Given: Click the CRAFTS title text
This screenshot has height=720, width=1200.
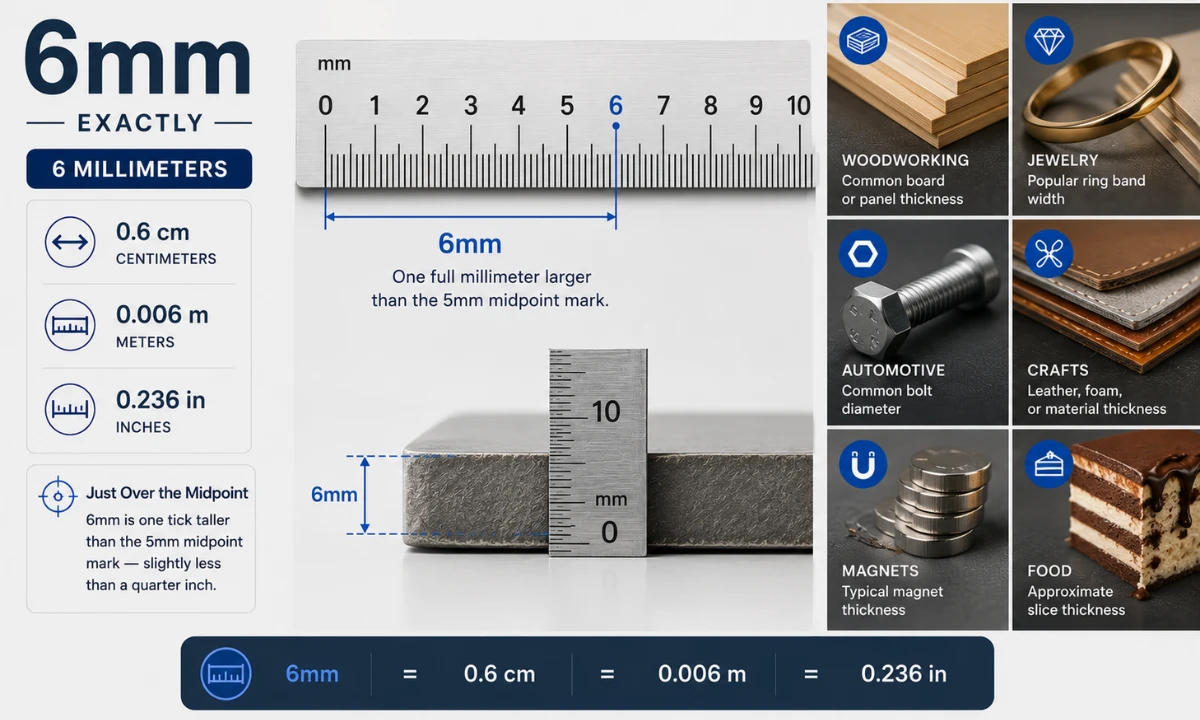Looking at the screenshot, I should click(1058, 370).
